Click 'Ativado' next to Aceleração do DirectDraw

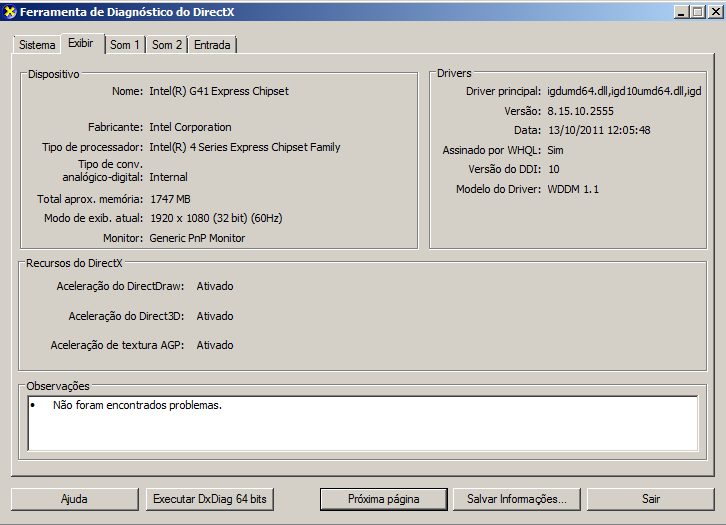pyautogui.click(x=215, y=286)
